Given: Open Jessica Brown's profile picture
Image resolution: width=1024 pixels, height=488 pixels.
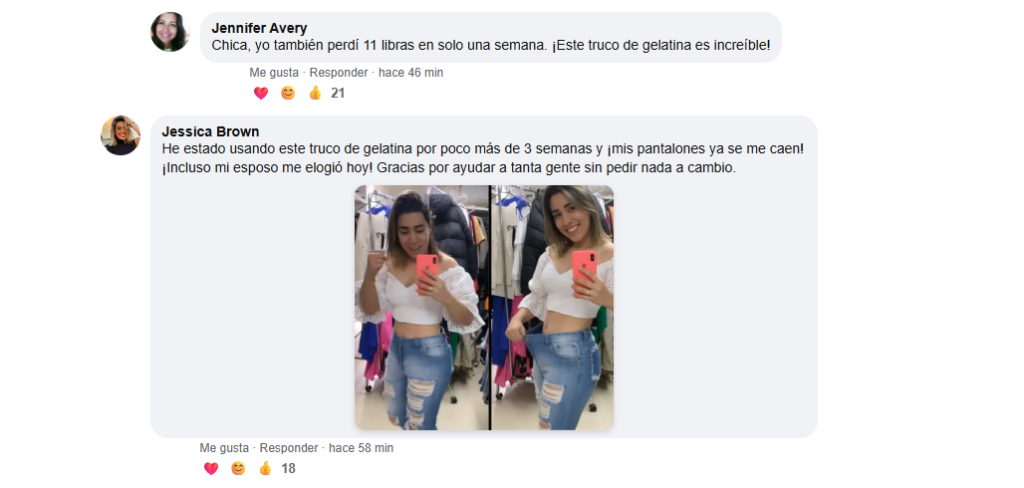Looking at the screenshot, I should [120, 135].
